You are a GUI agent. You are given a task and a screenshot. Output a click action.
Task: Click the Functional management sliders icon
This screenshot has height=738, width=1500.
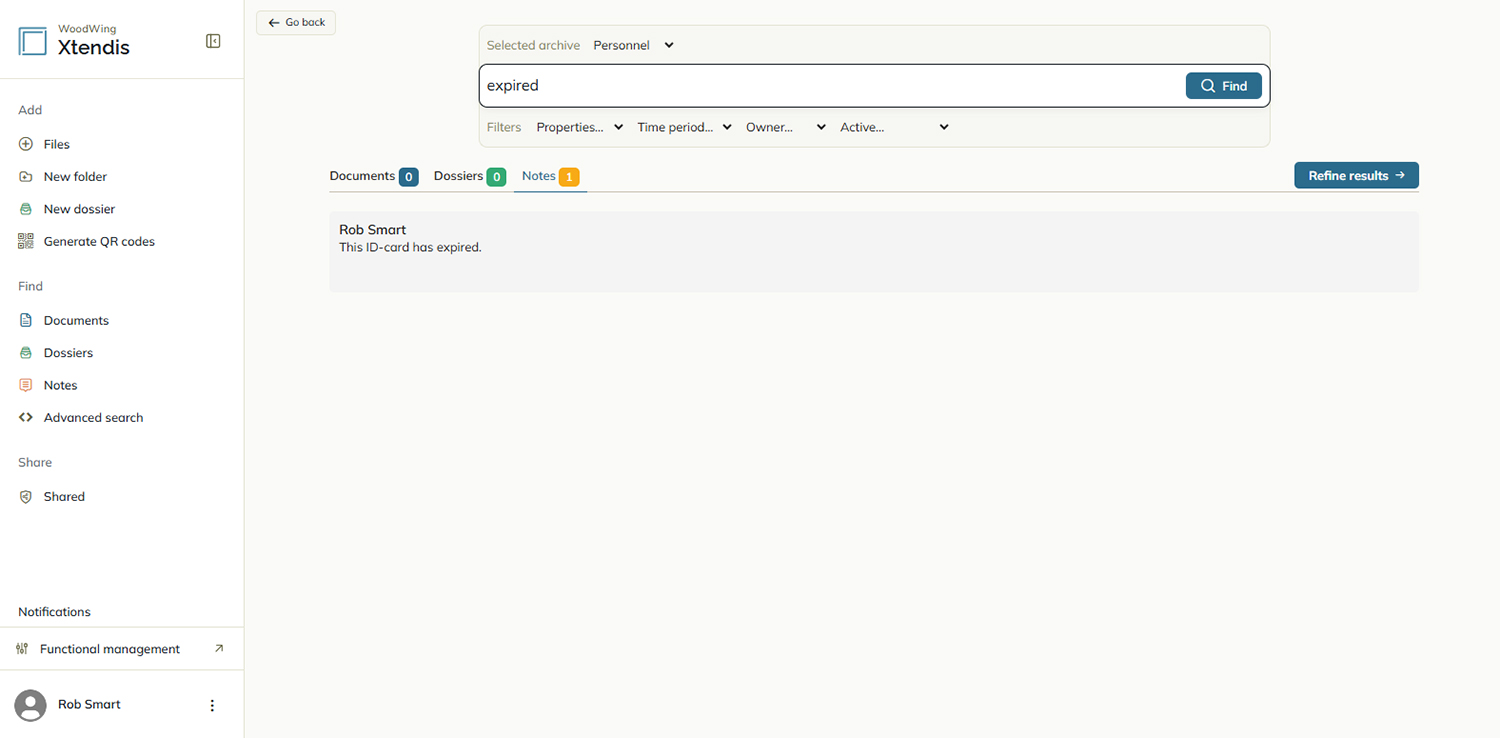tap(22, 649)
